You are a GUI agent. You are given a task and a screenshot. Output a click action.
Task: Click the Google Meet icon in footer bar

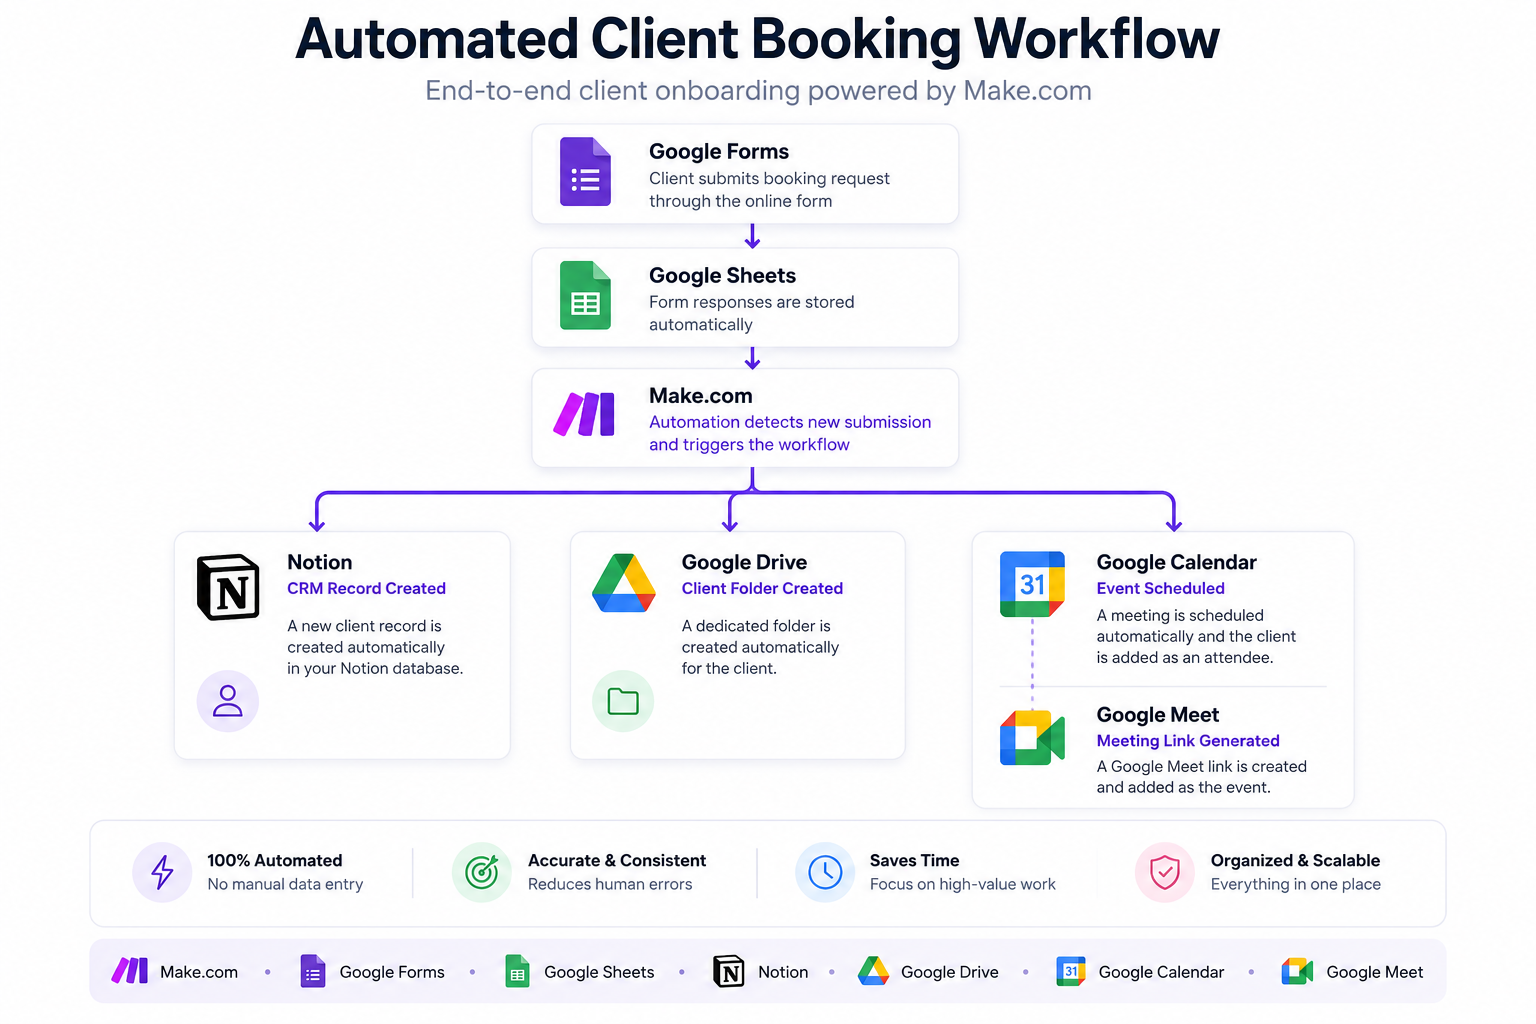[1298, 971]
